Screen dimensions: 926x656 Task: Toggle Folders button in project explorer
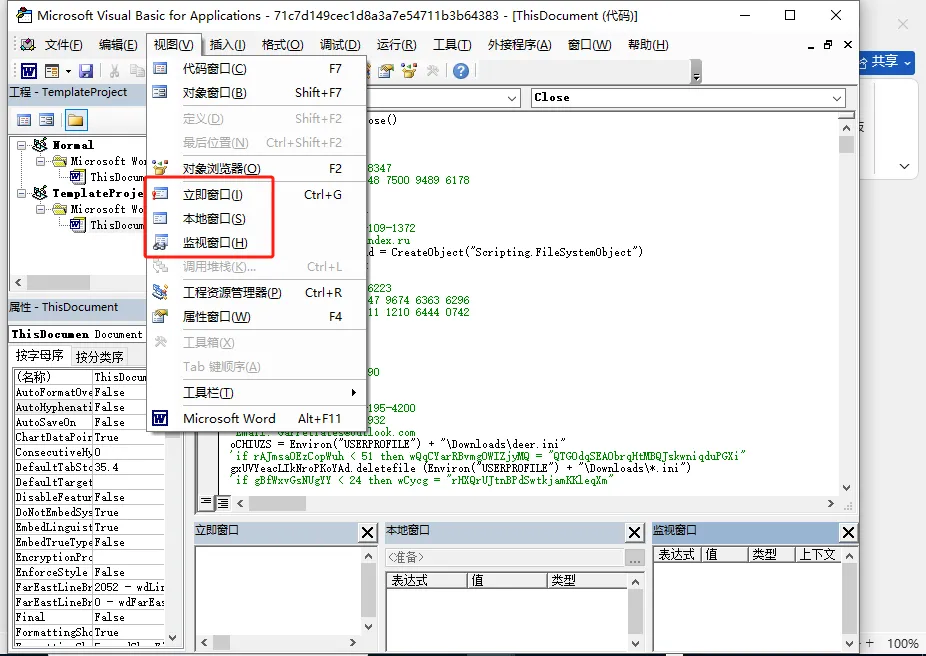click(x=75, y=120)
